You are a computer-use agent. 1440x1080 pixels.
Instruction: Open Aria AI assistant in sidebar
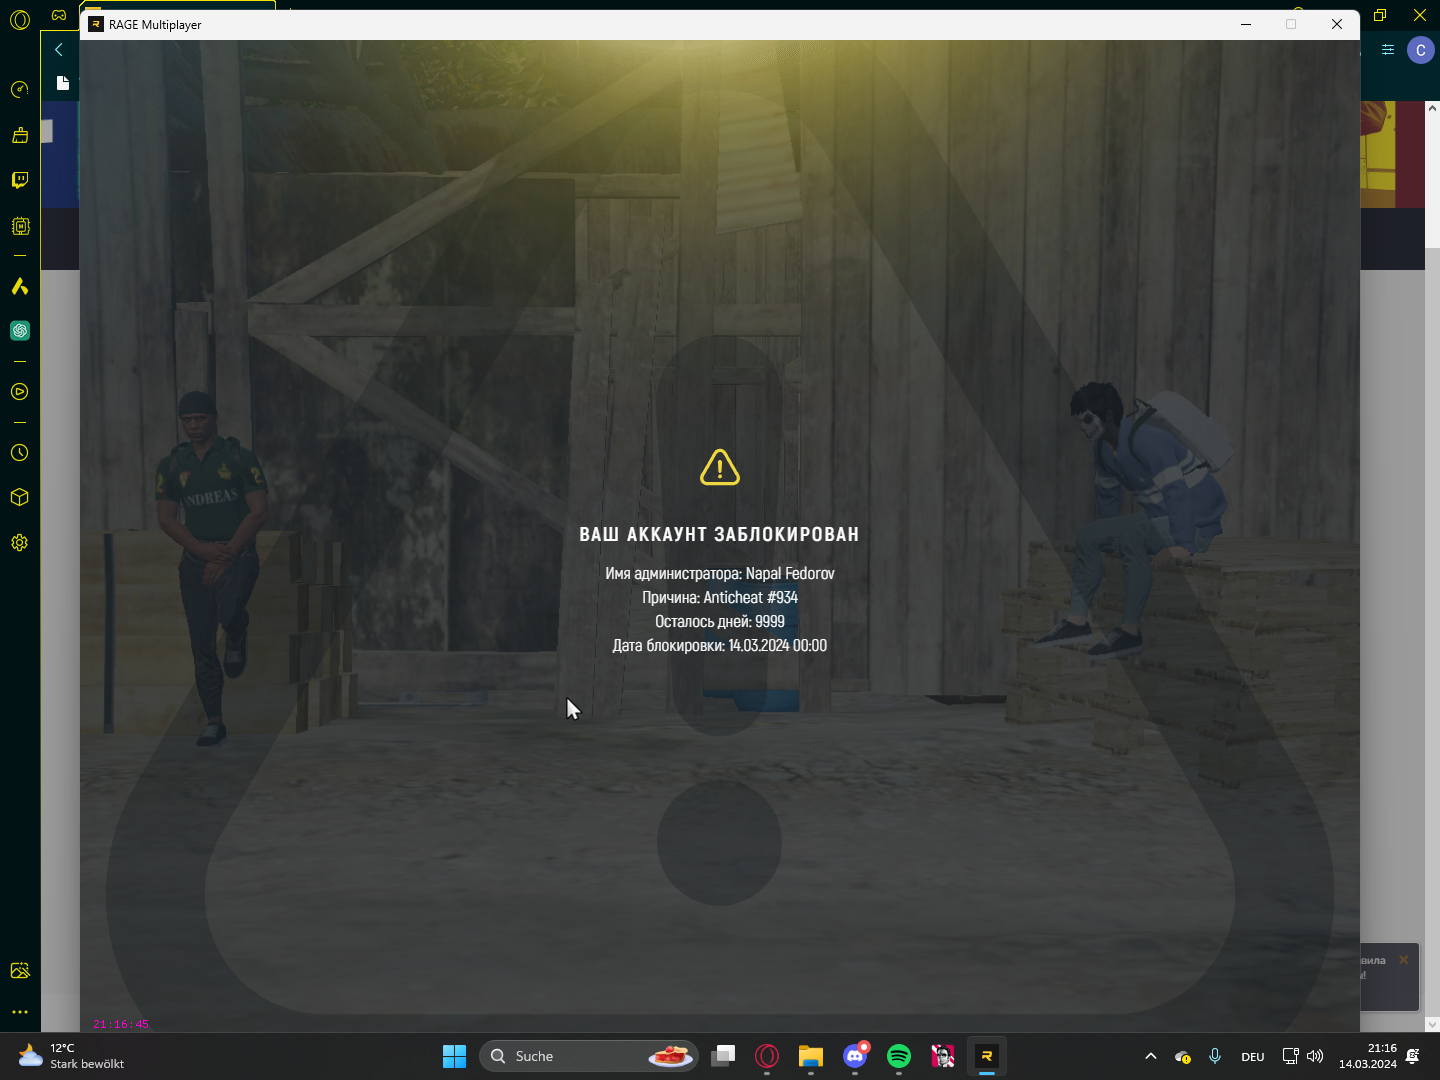coord(20,287)
